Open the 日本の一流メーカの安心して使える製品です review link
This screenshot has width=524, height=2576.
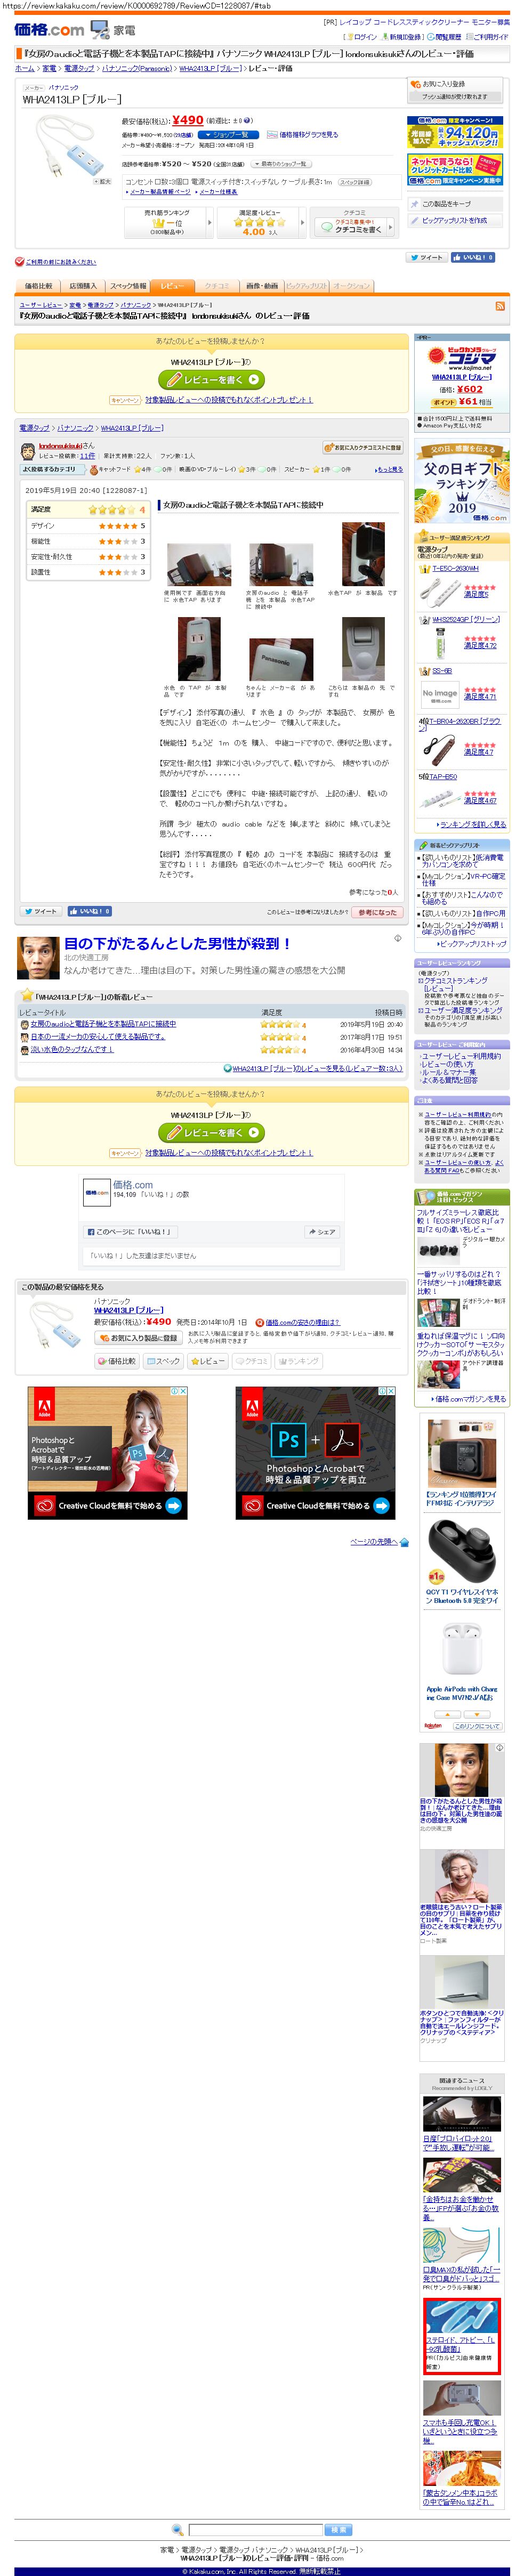[x=97, y=1036]
